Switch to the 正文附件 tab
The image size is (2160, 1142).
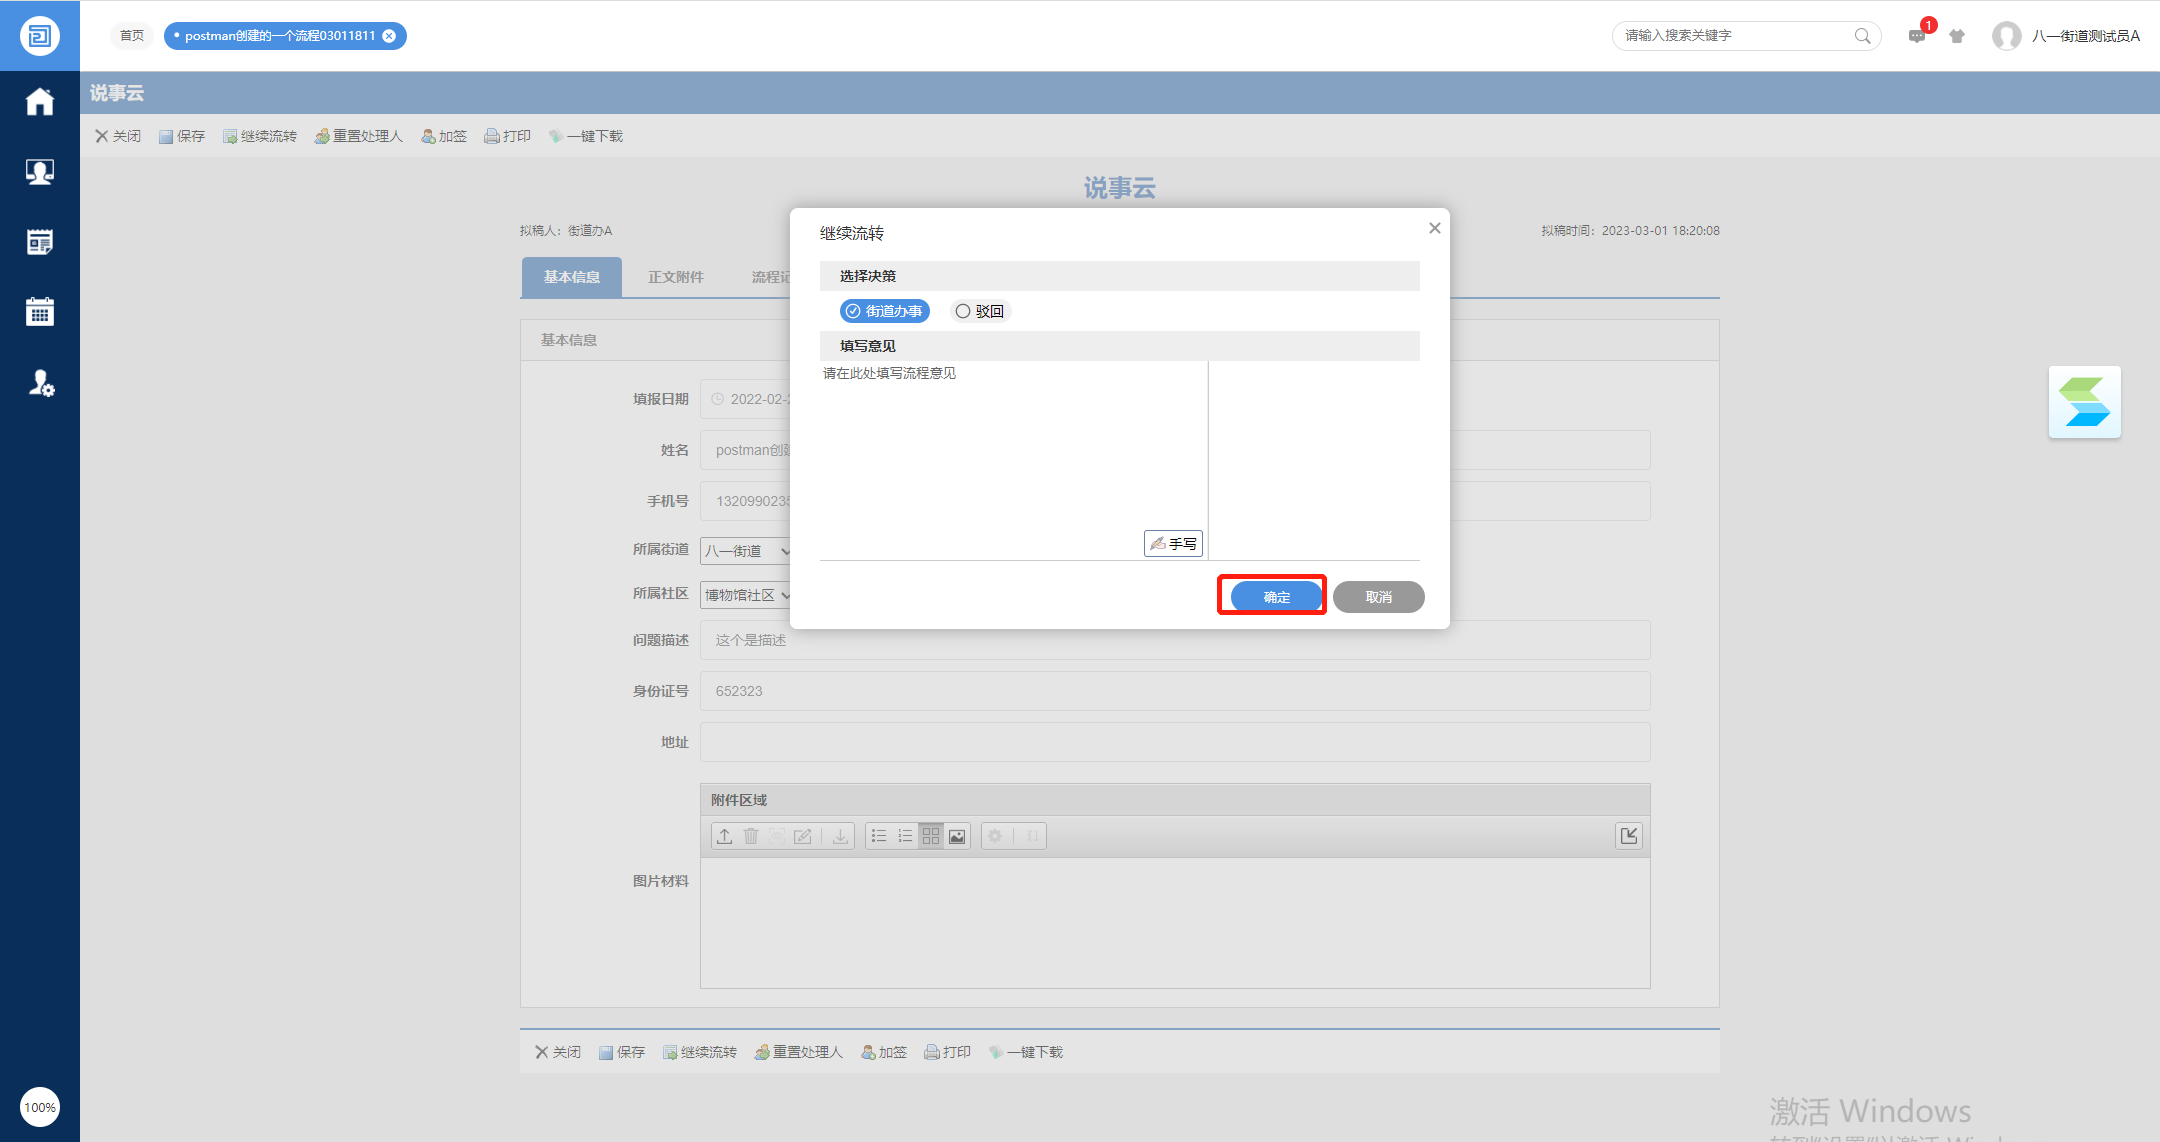click(x=675, y=277)
